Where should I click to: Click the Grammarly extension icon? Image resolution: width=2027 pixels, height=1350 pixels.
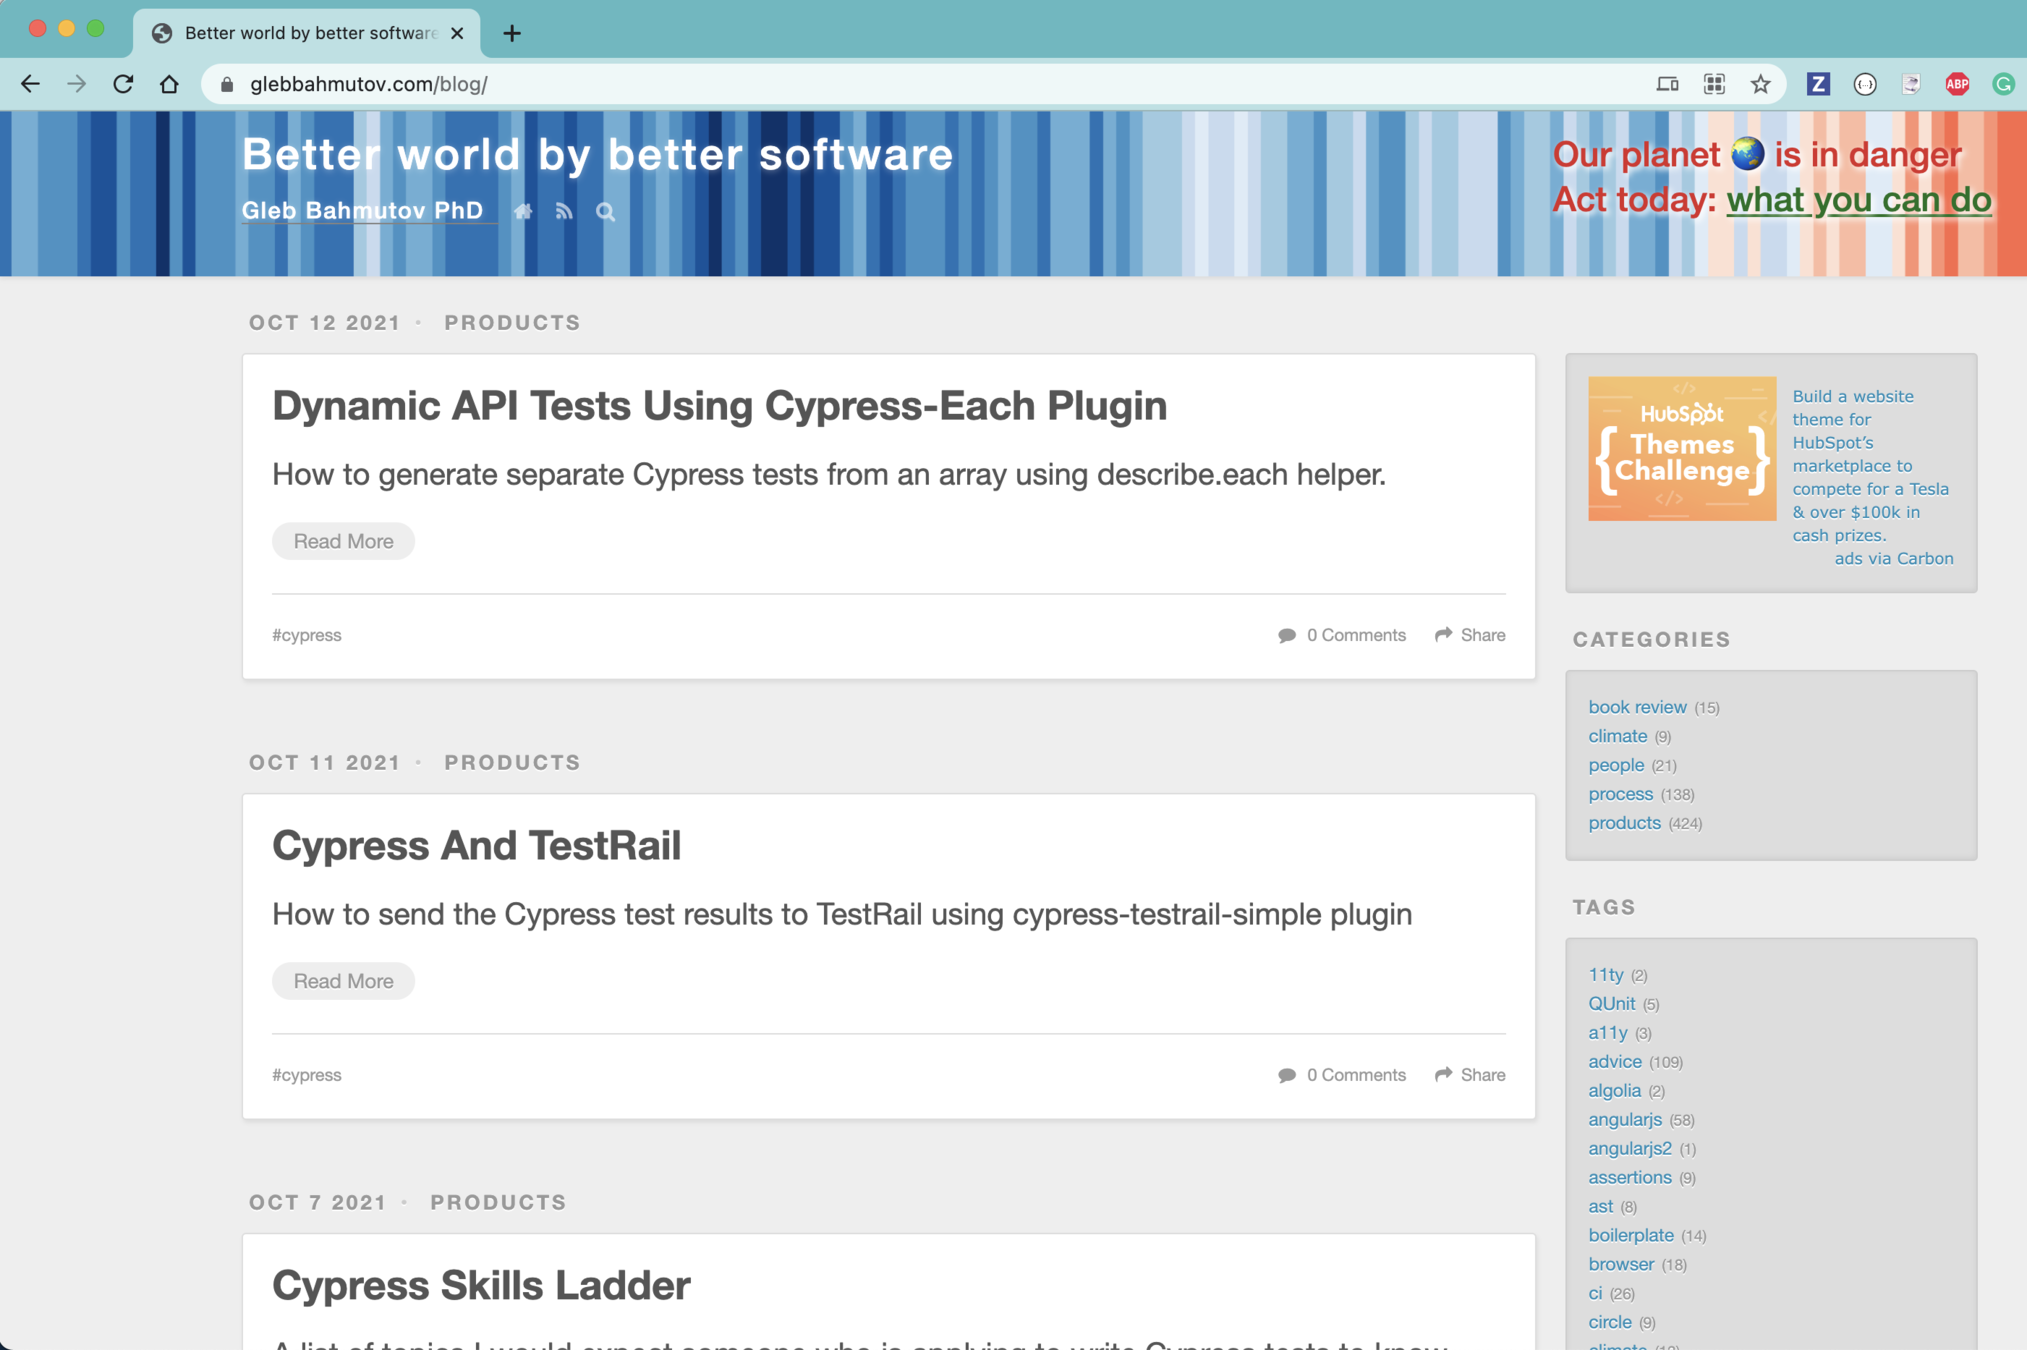(2003, 84)
